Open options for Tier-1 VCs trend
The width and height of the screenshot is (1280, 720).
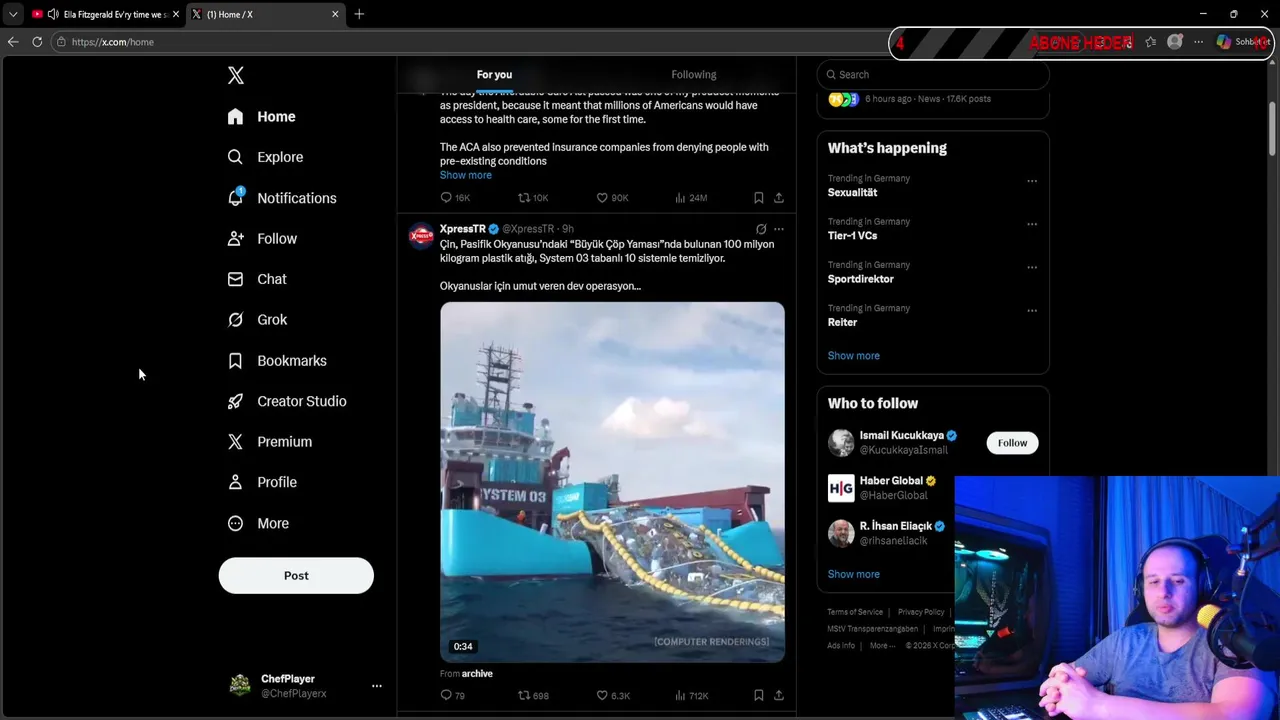coord(1032,224)
